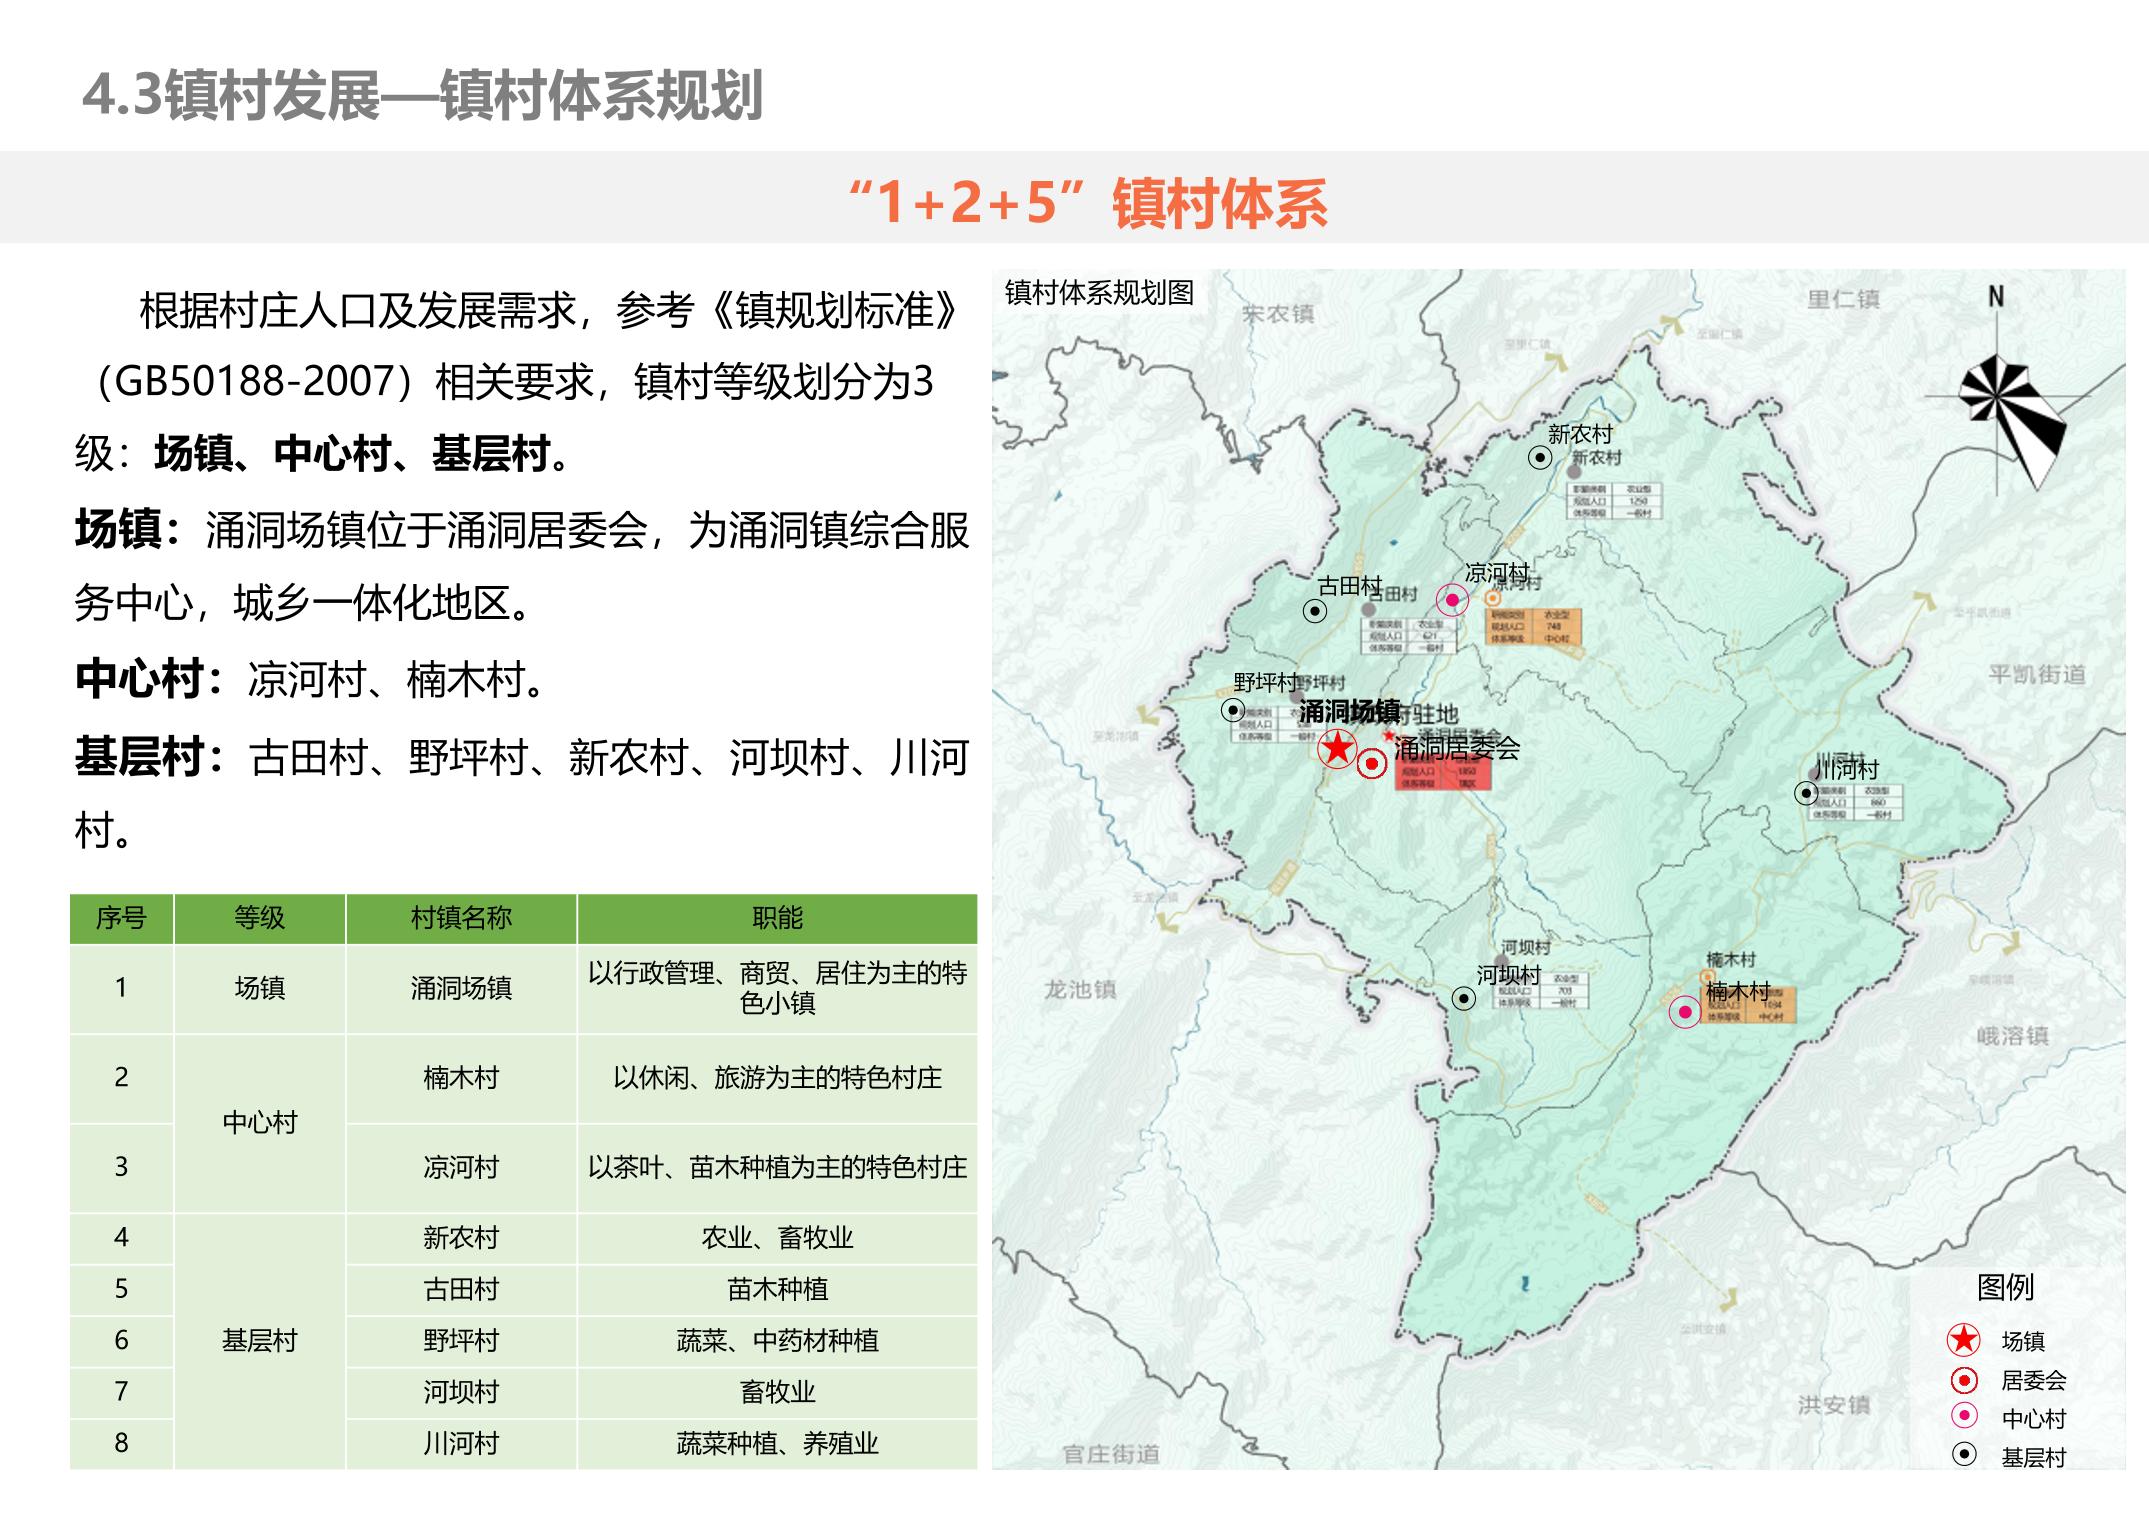Click the 职能 table column header
2149x1520 pixels.
pyautogui.click(x=777, y=918)
